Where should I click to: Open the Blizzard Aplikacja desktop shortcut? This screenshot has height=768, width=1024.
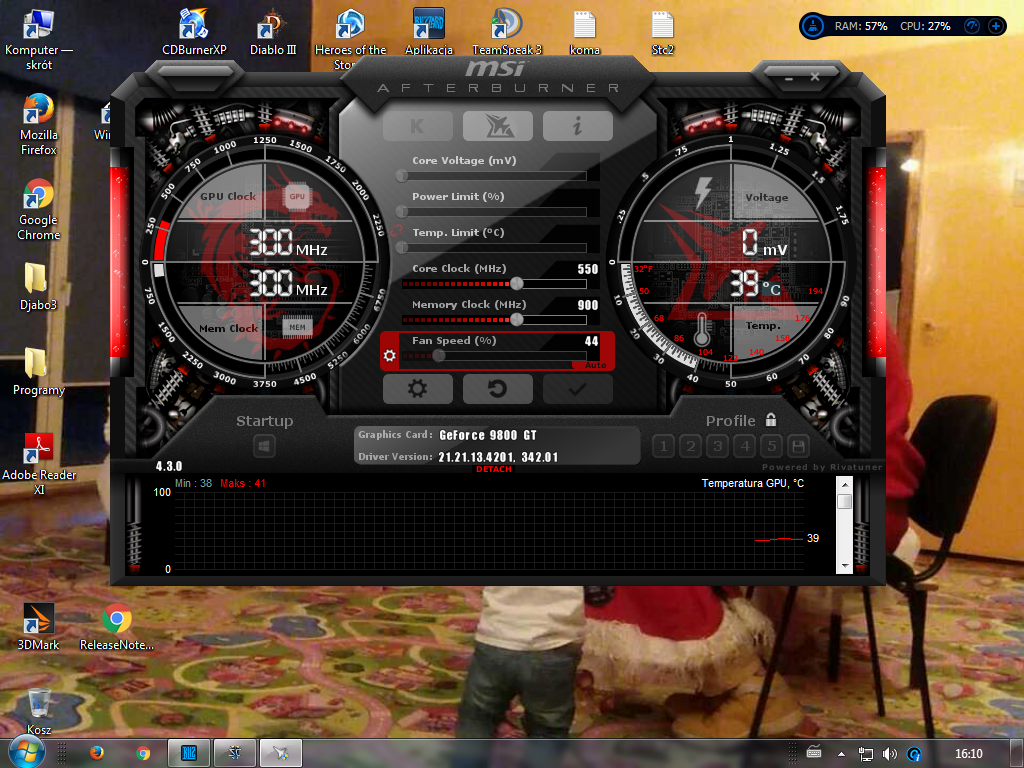(x=428, y=31)
